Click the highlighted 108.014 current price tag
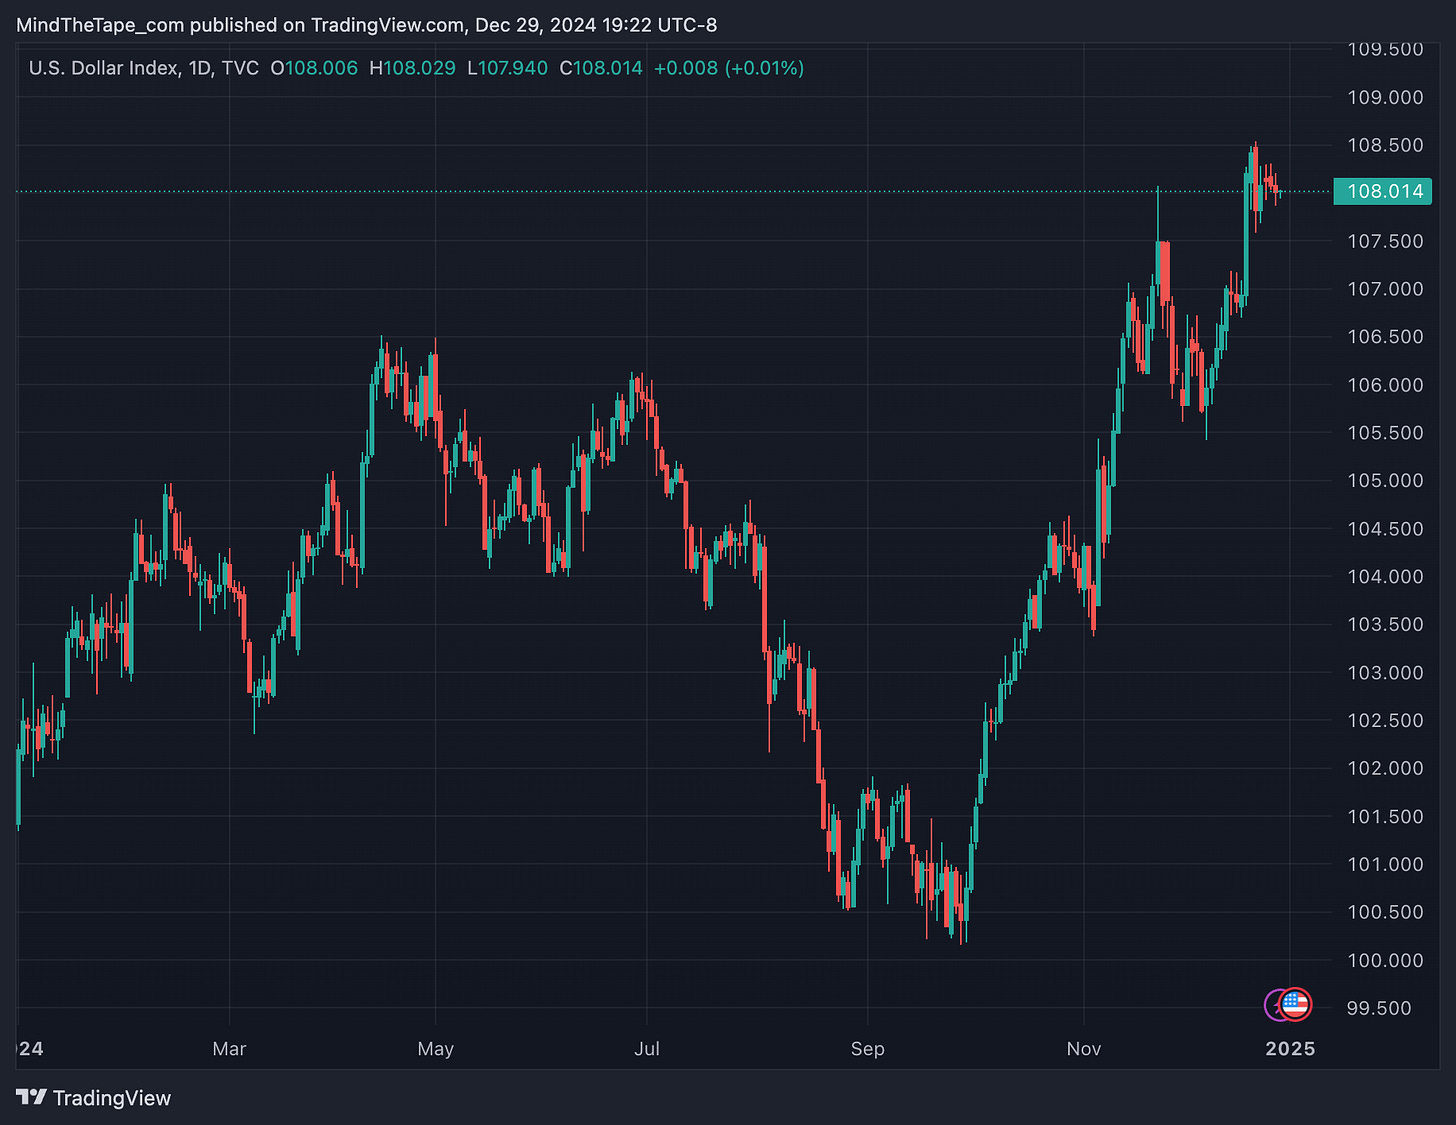 click(x=1383, y=191)
